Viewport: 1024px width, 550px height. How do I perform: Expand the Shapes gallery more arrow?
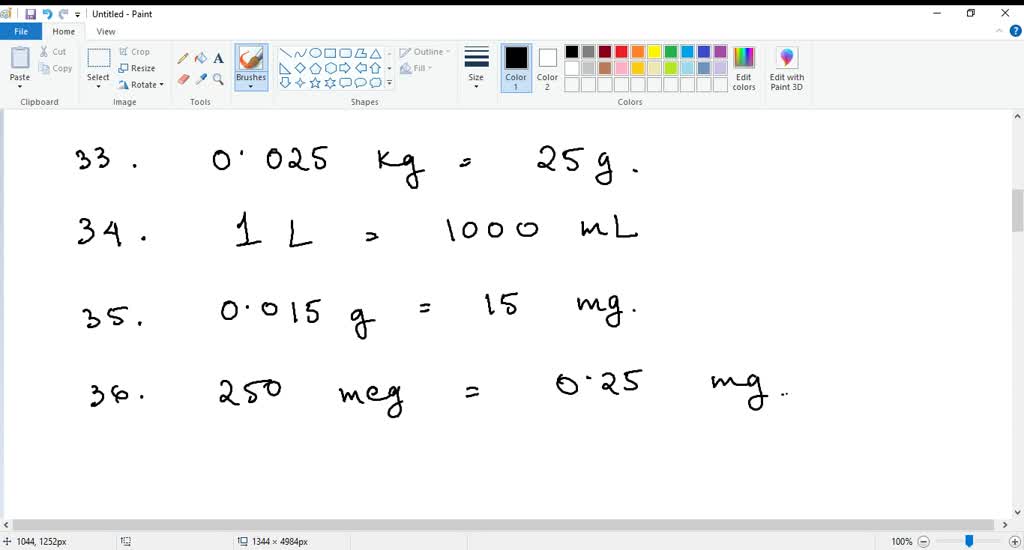(x=389, y=83)
